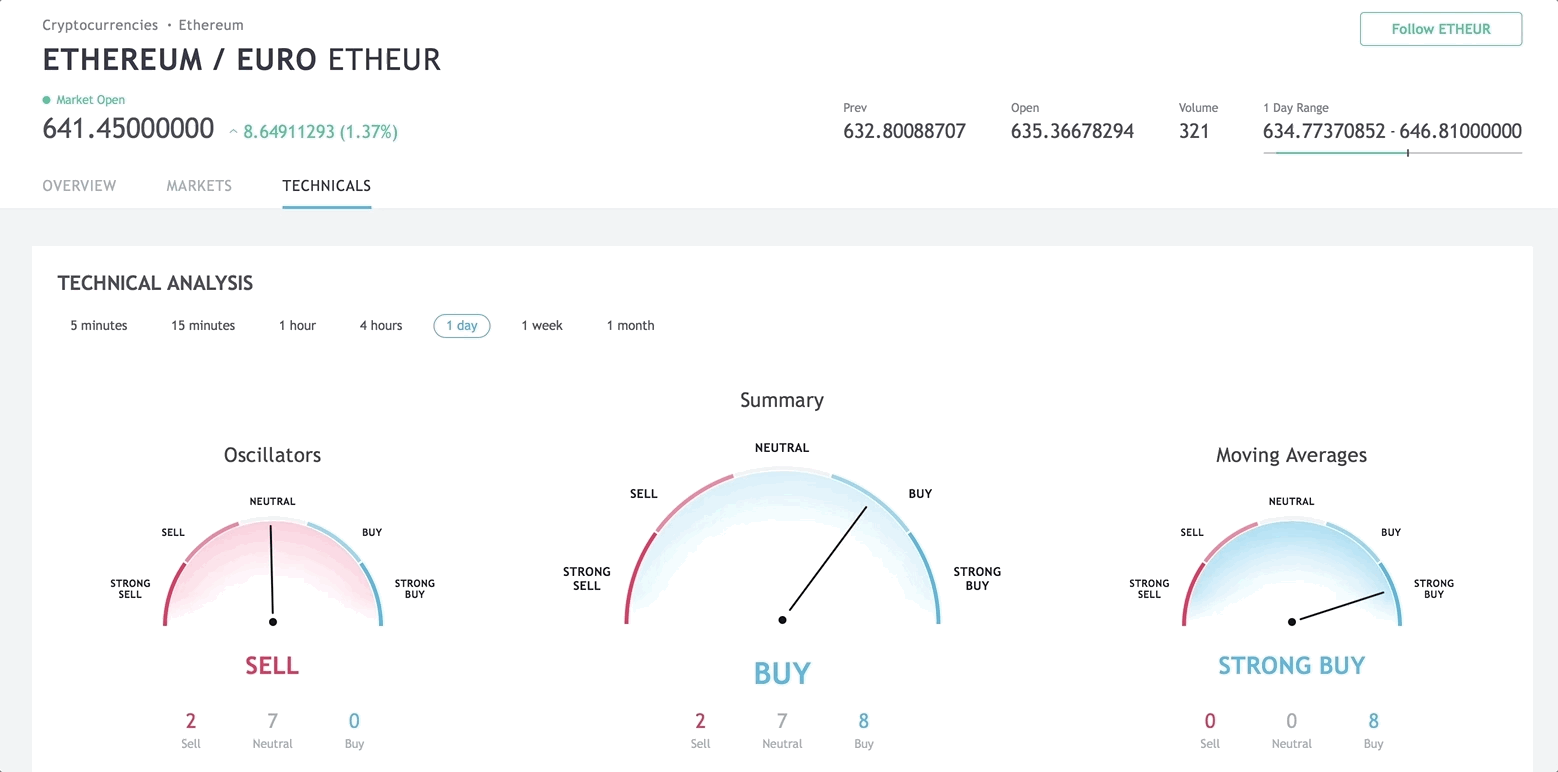The width and height of the screenshot is (1558, 772).
Task: Click Moving Averages Neutral count 0
Action: click(x=1291, y=720)
